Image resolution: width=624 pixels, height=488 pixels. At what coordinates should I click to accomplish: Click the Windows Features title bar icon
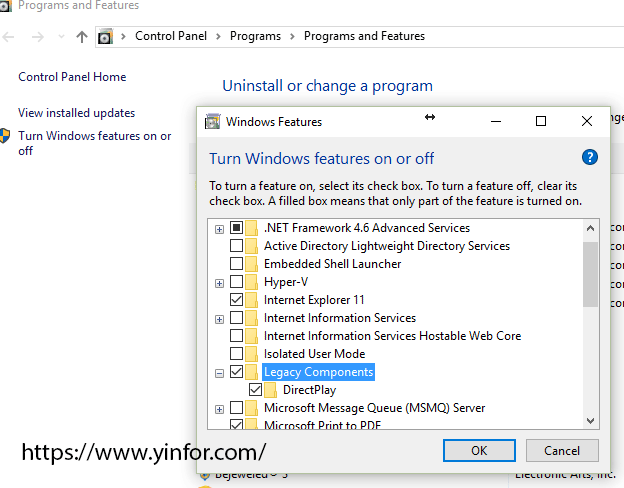[x=212, y=122]
